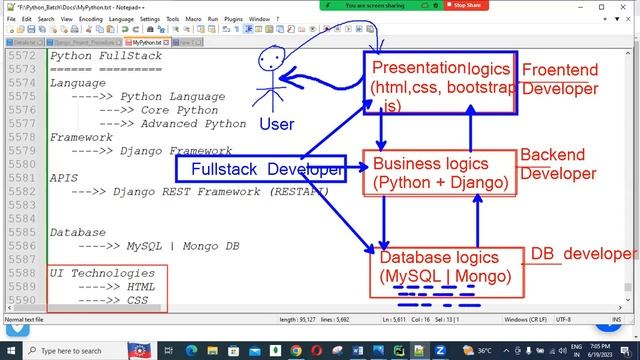Show hidden system tray icons chevron
This screenshot has height=360, width=640.
tap(507, 351)
